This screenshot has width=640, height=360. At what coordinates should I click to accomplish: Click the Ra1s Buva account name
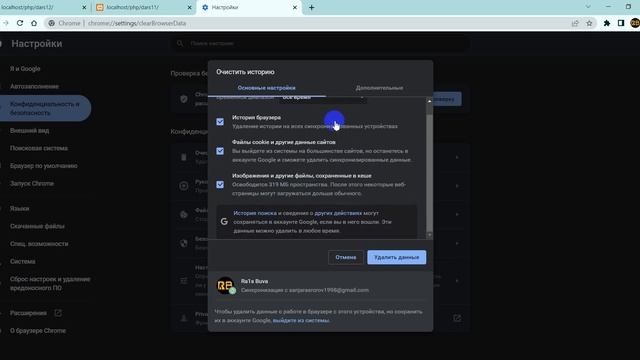point(254,281)
